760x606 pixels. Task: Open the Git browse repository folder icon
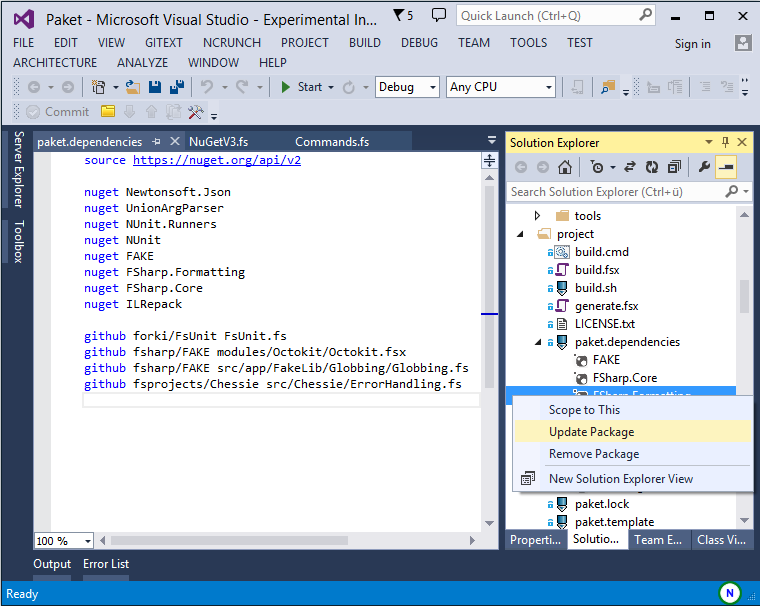pos(108,112)
